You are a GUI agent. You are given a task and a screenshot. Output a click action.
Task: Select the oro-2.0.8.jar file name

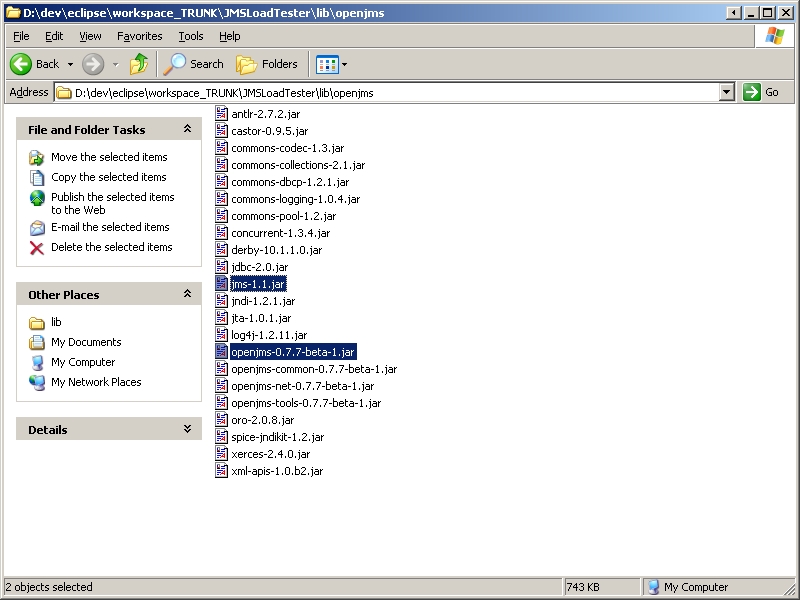pos(263,420)
